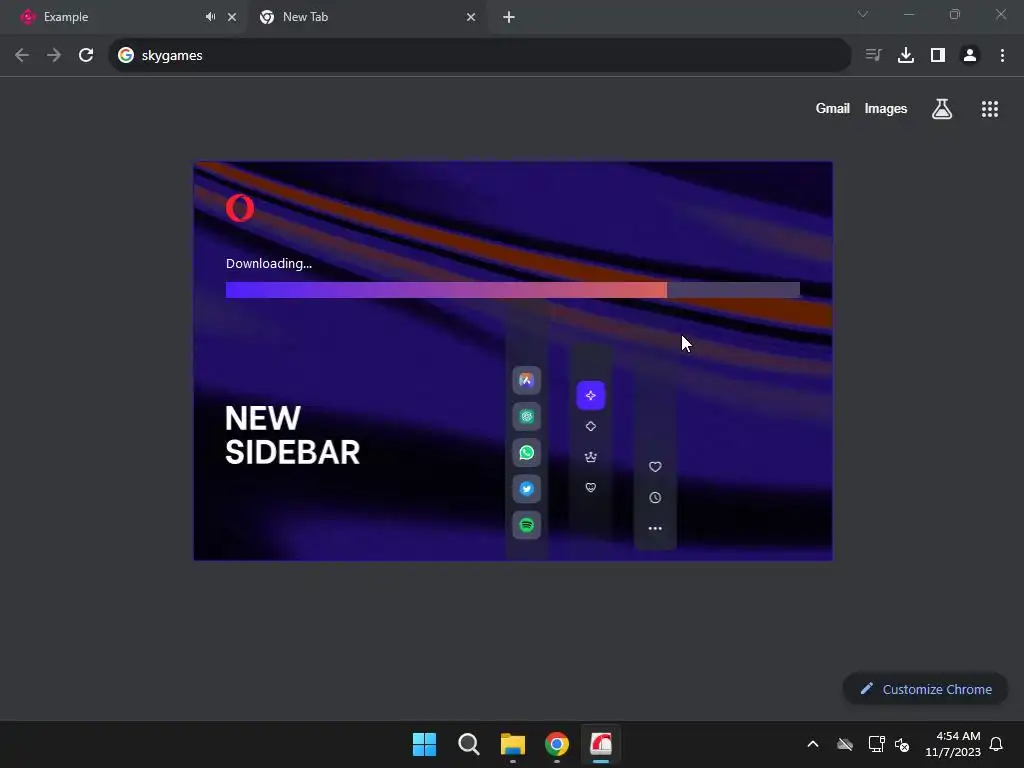
Task: Click the forward navigation arrow
Action: (x=54, y=56)
